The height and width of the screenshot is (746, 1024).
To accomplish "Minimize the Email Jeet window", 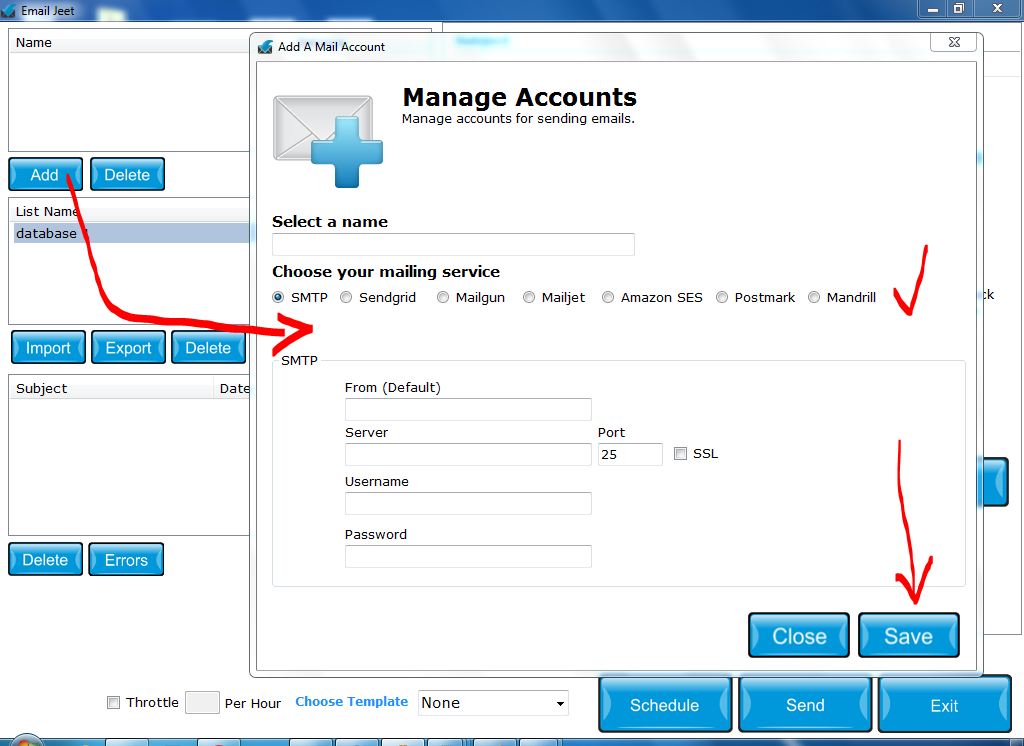I will [933, 8].
